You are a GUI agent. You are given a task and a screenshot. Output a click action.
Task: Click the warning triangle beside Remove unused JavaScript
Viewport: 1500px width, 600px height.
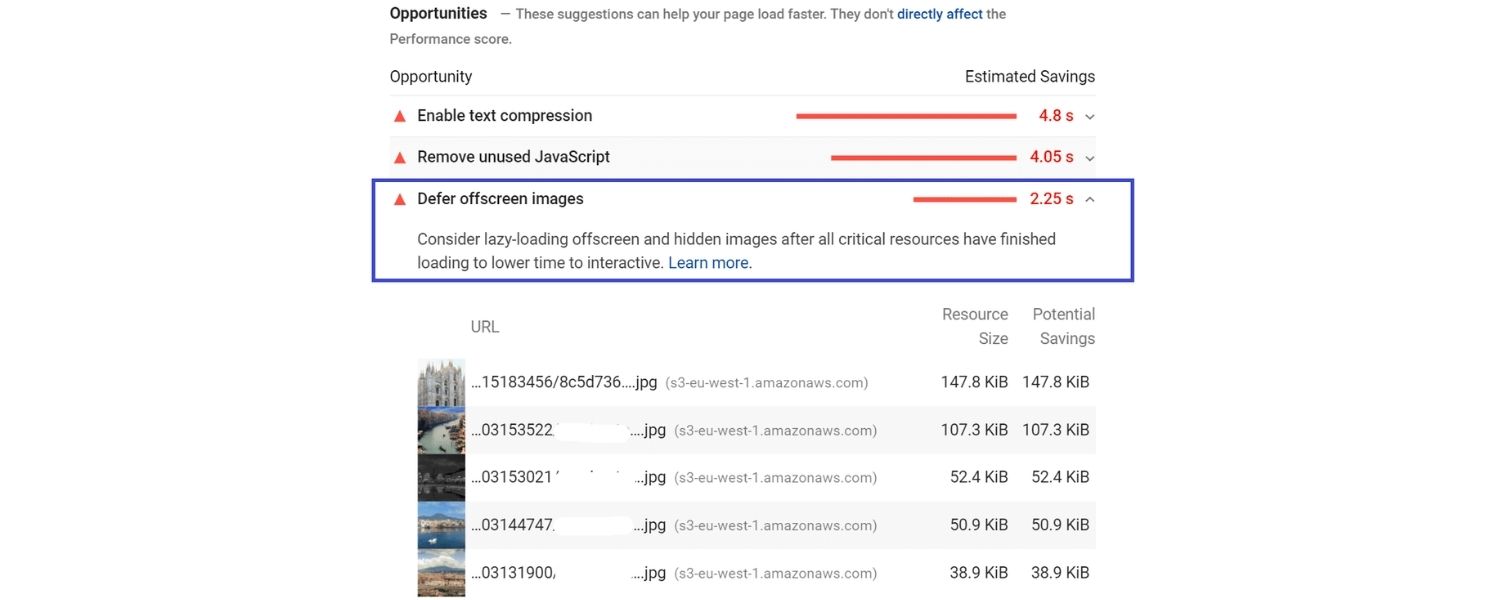[x=399, y=156]
